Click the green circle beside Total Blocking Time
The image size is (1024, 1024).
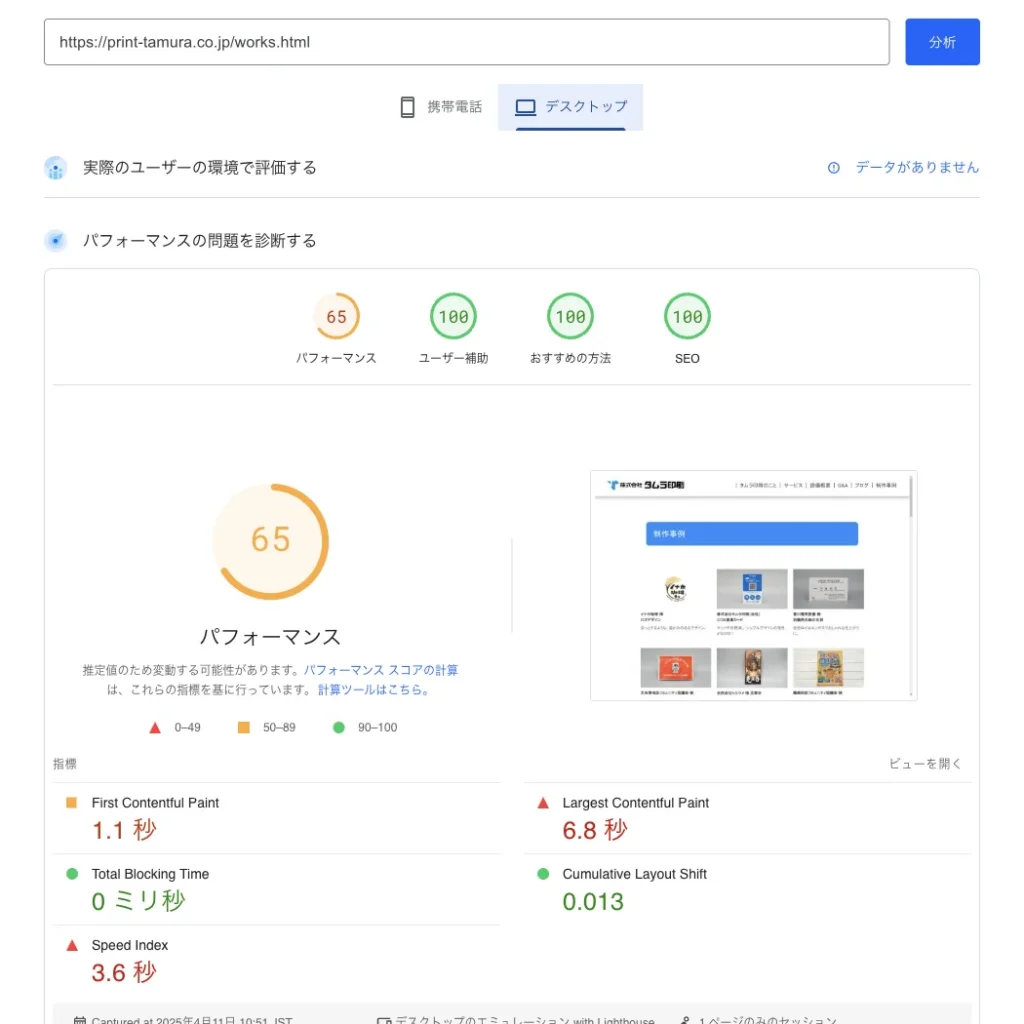click(x=72, y=874)
